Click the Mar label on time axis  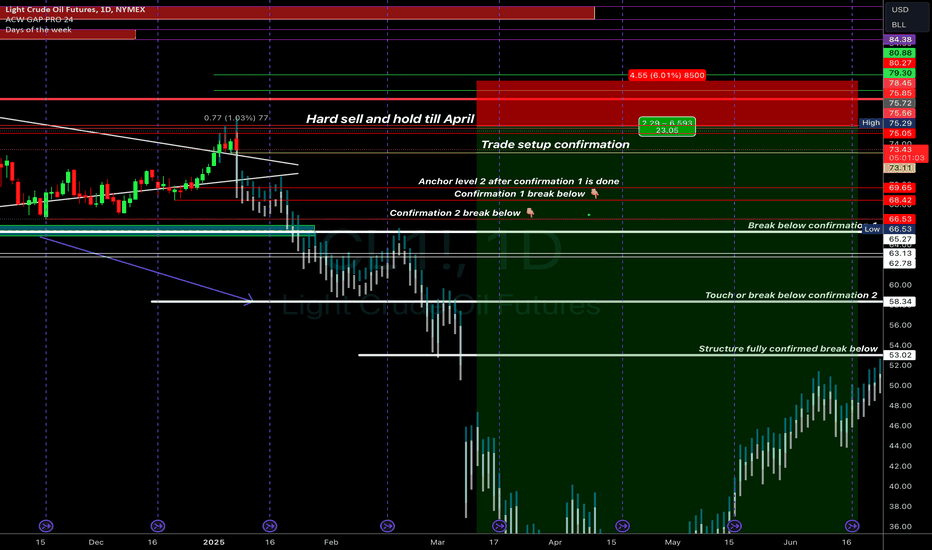[437, 542]
